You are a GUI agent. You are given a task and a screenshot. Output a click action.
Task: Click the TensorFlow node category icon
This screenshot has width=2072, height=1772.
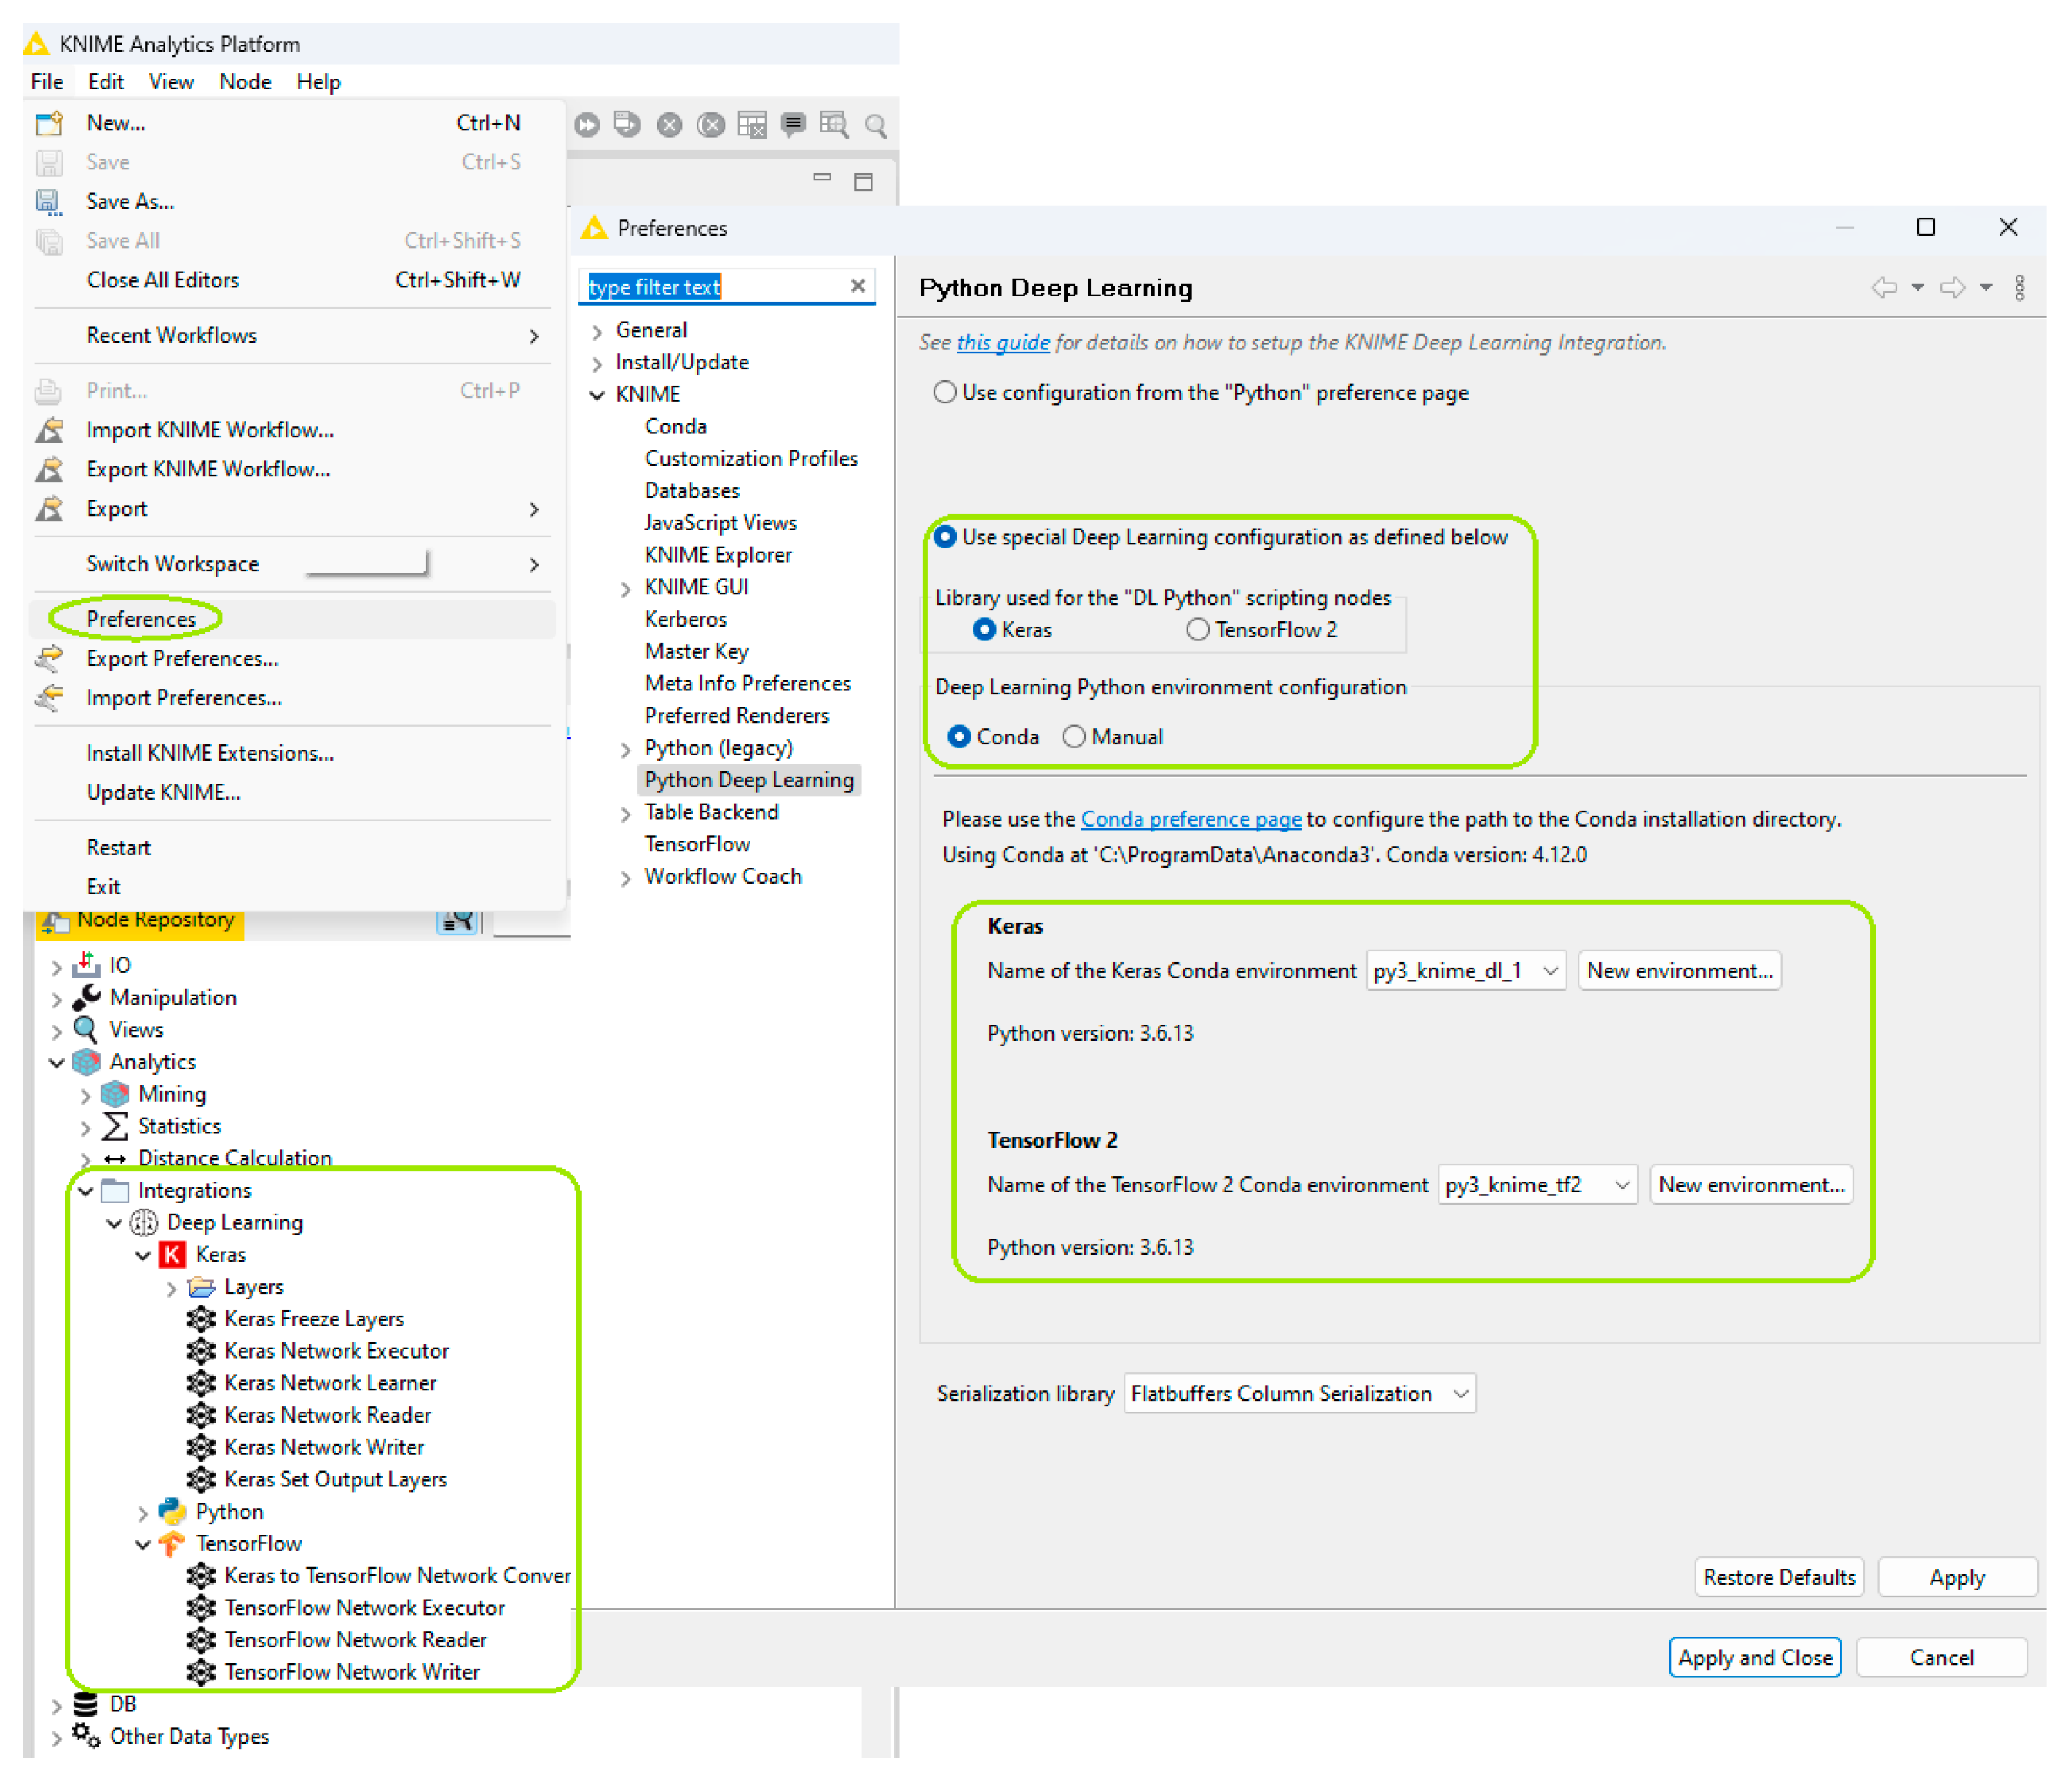pos(172,1543)
